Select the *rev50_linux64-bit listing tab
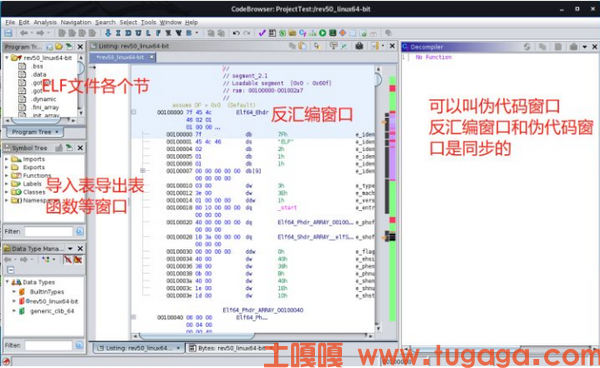Screen dimensions: 600x368 [x=122, y=57]
